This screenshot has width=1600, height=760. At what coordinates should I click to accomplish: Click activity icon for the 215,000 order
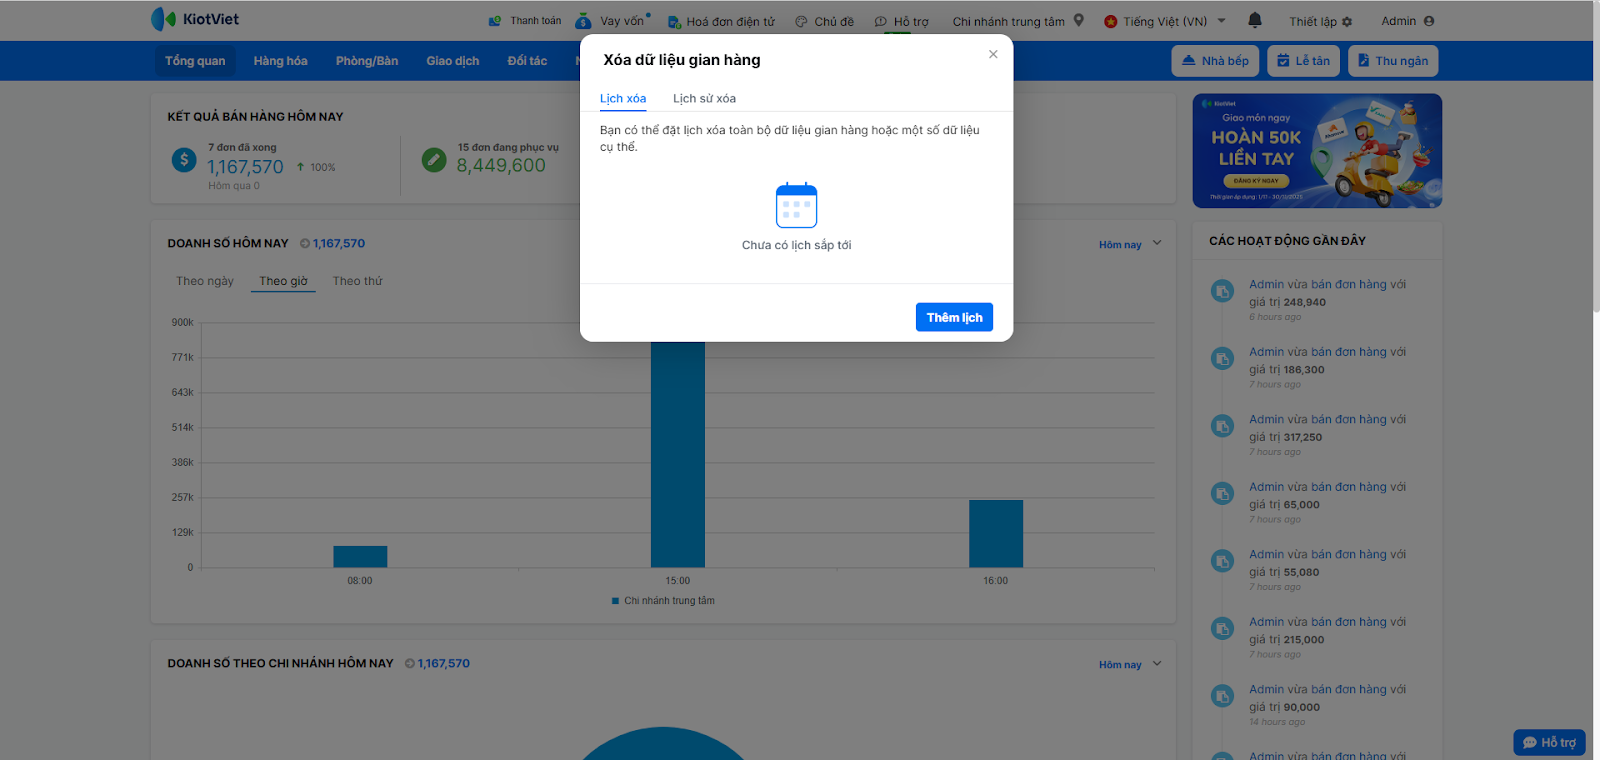tap(1222, 628)
